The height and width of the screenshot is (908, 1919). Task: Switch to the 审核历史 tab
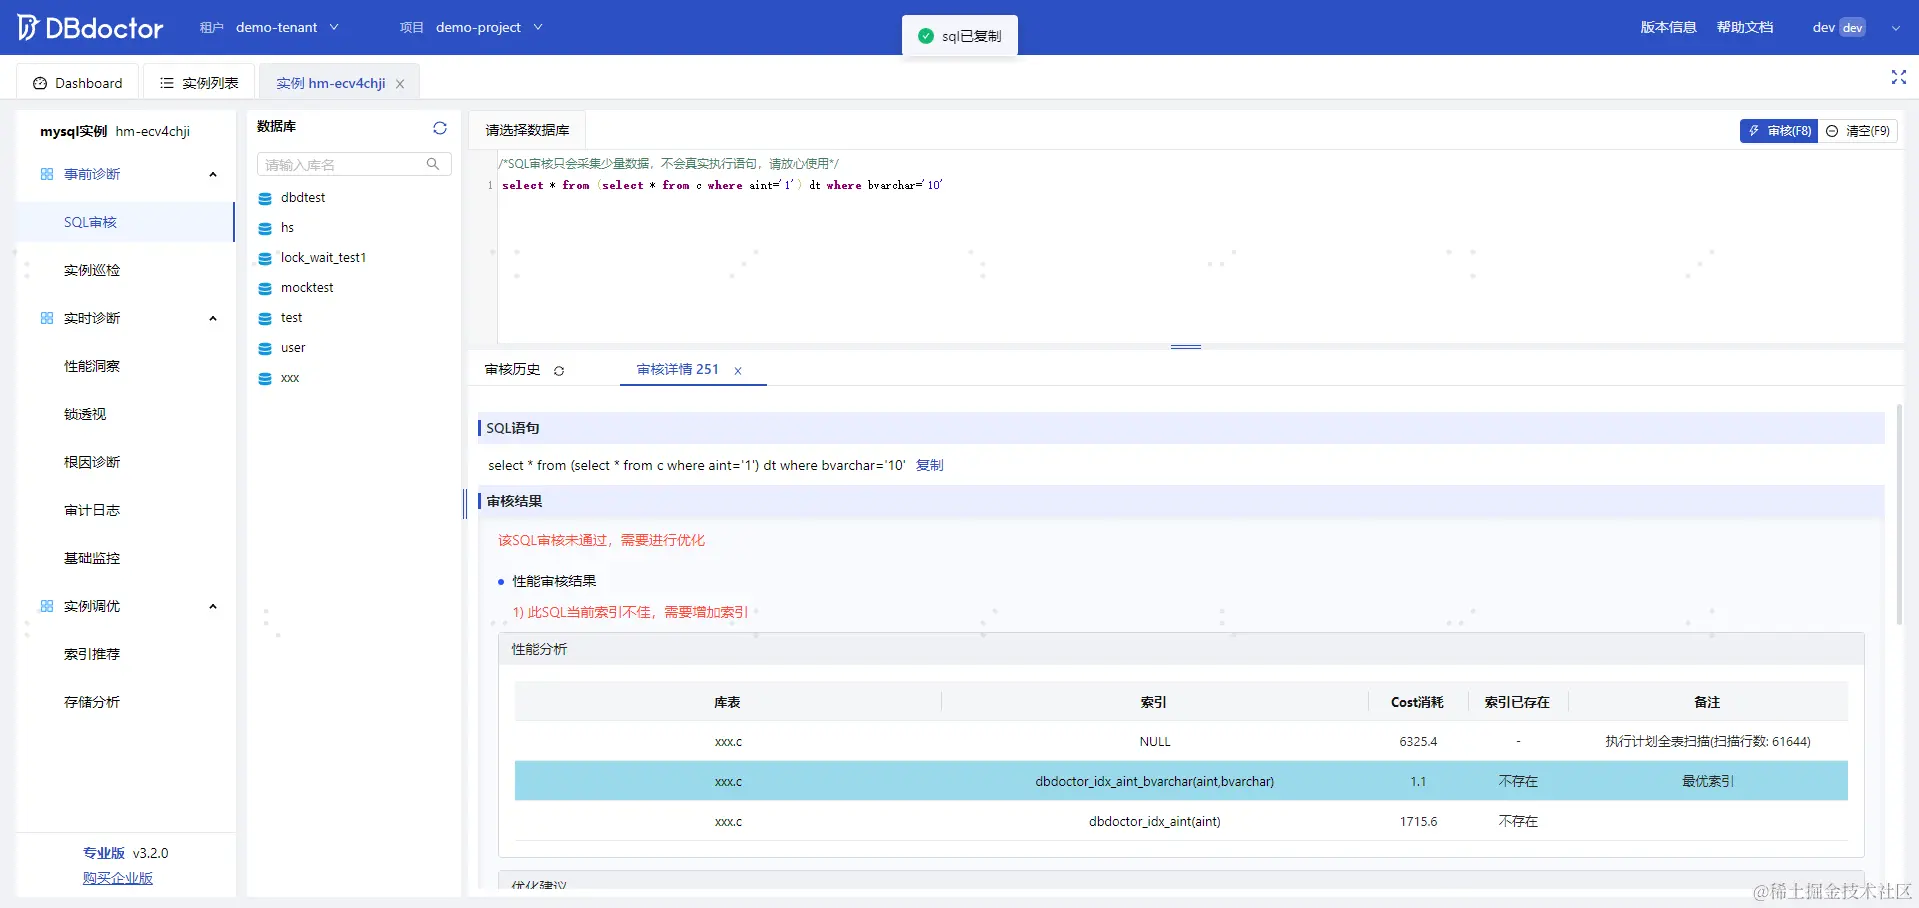(x=511, y=369)
